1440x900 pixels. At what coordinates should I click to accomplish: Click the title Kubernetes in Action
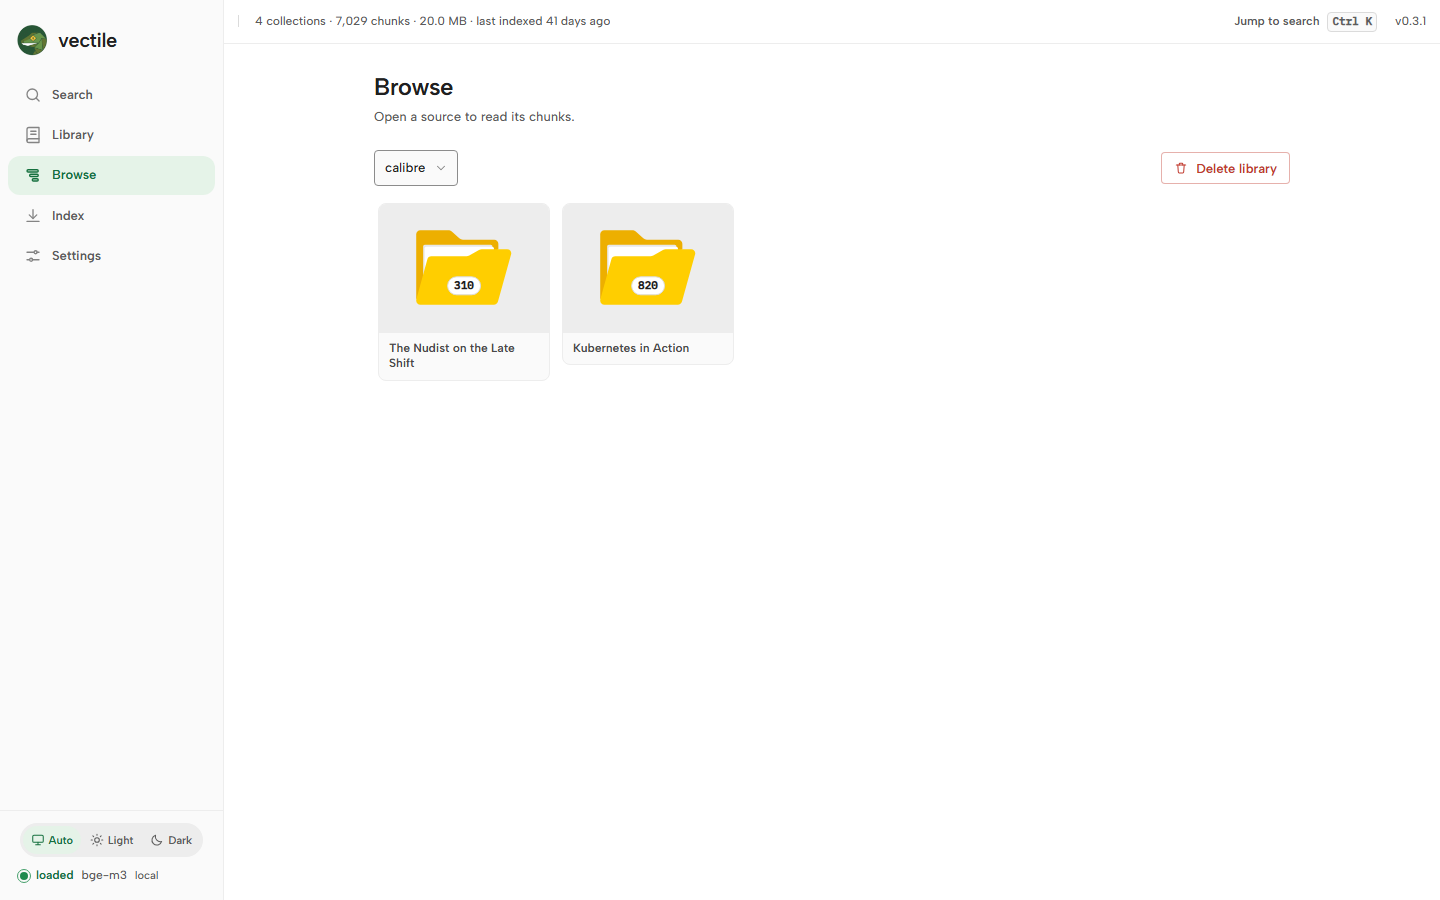tap(631, 348)
